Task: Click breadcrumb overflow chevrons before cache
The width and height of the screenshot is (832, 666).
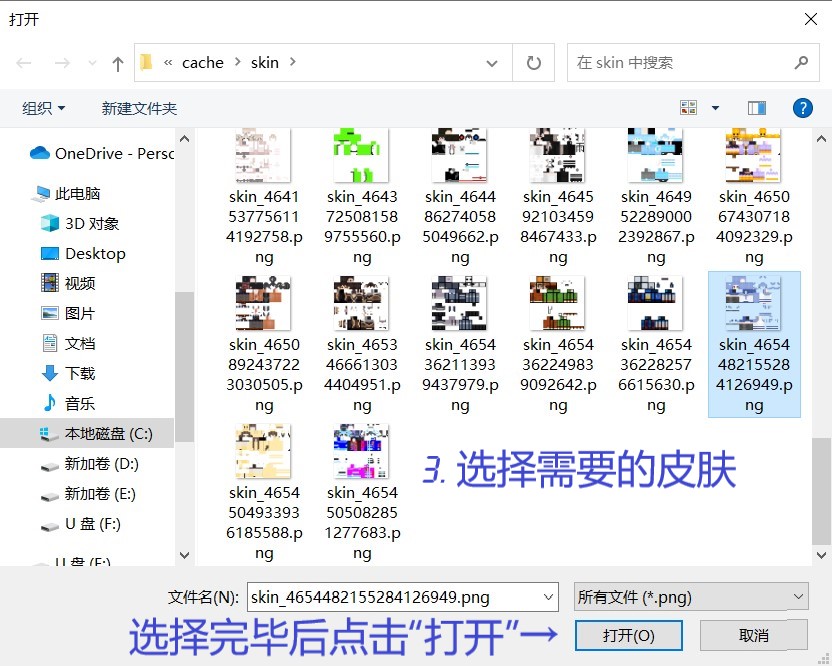Action: 168,63
